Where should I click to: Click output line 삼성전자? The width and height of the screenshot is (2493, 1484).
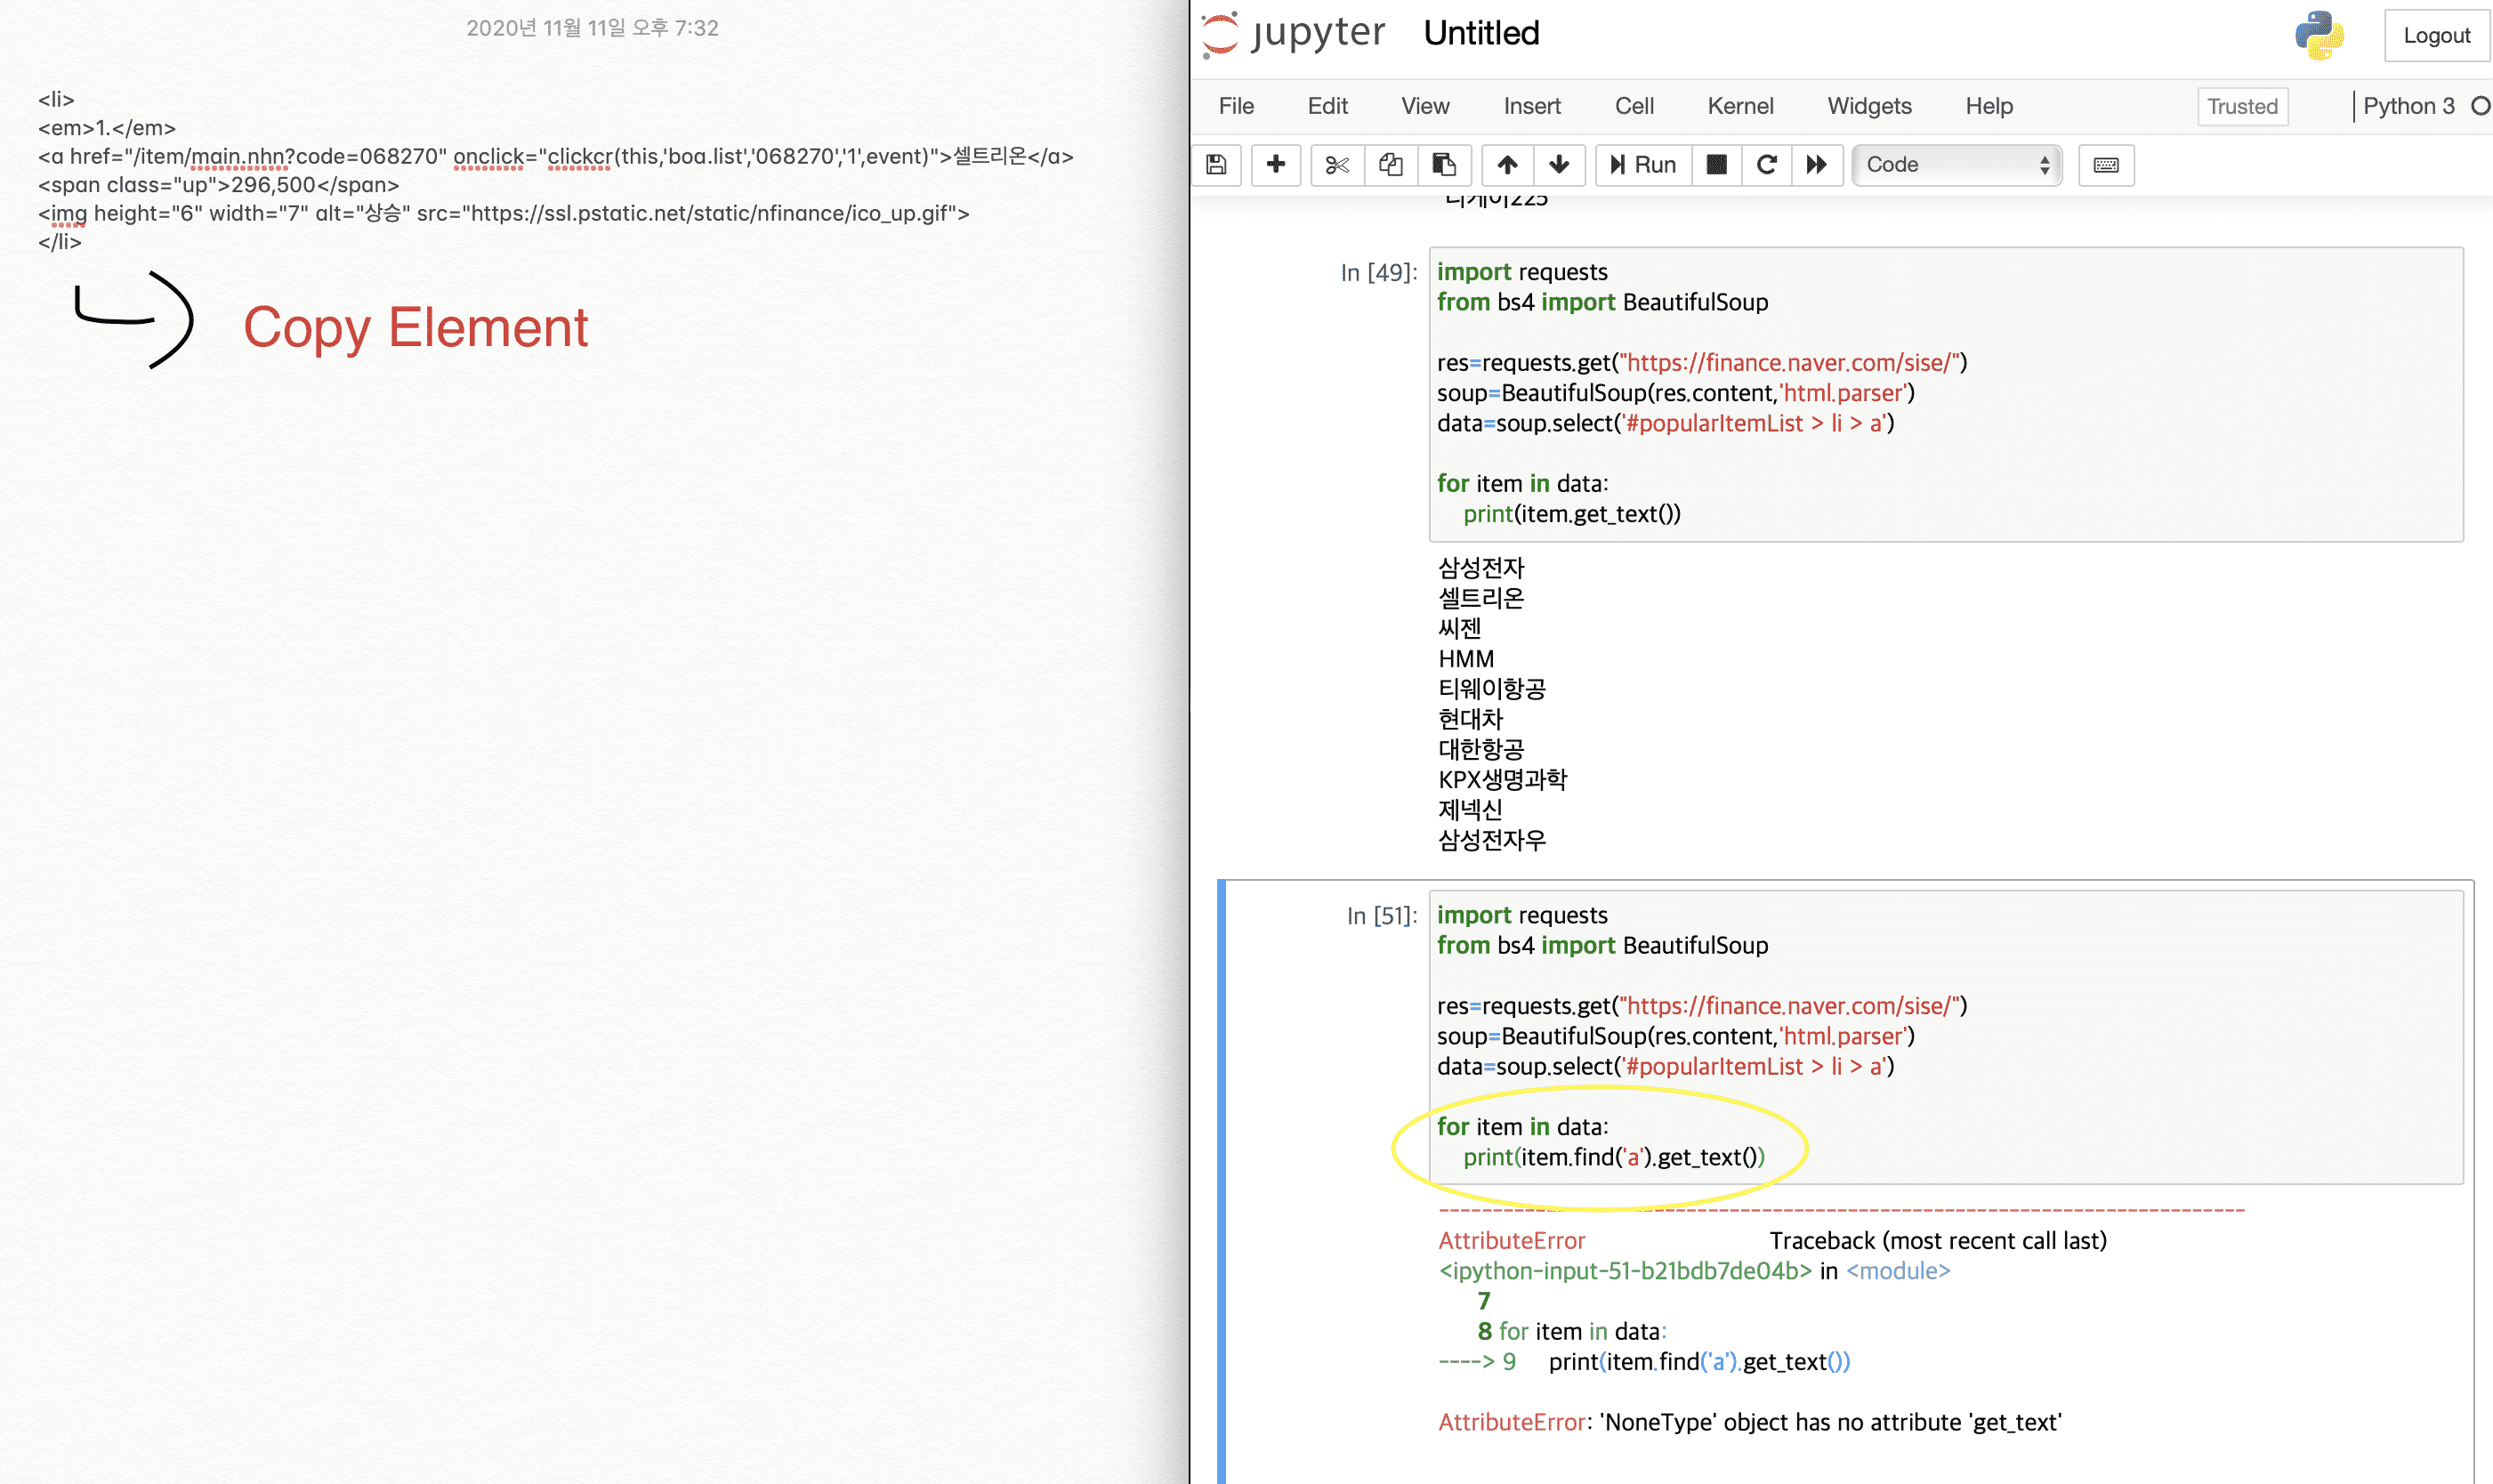coord(1480,568)
